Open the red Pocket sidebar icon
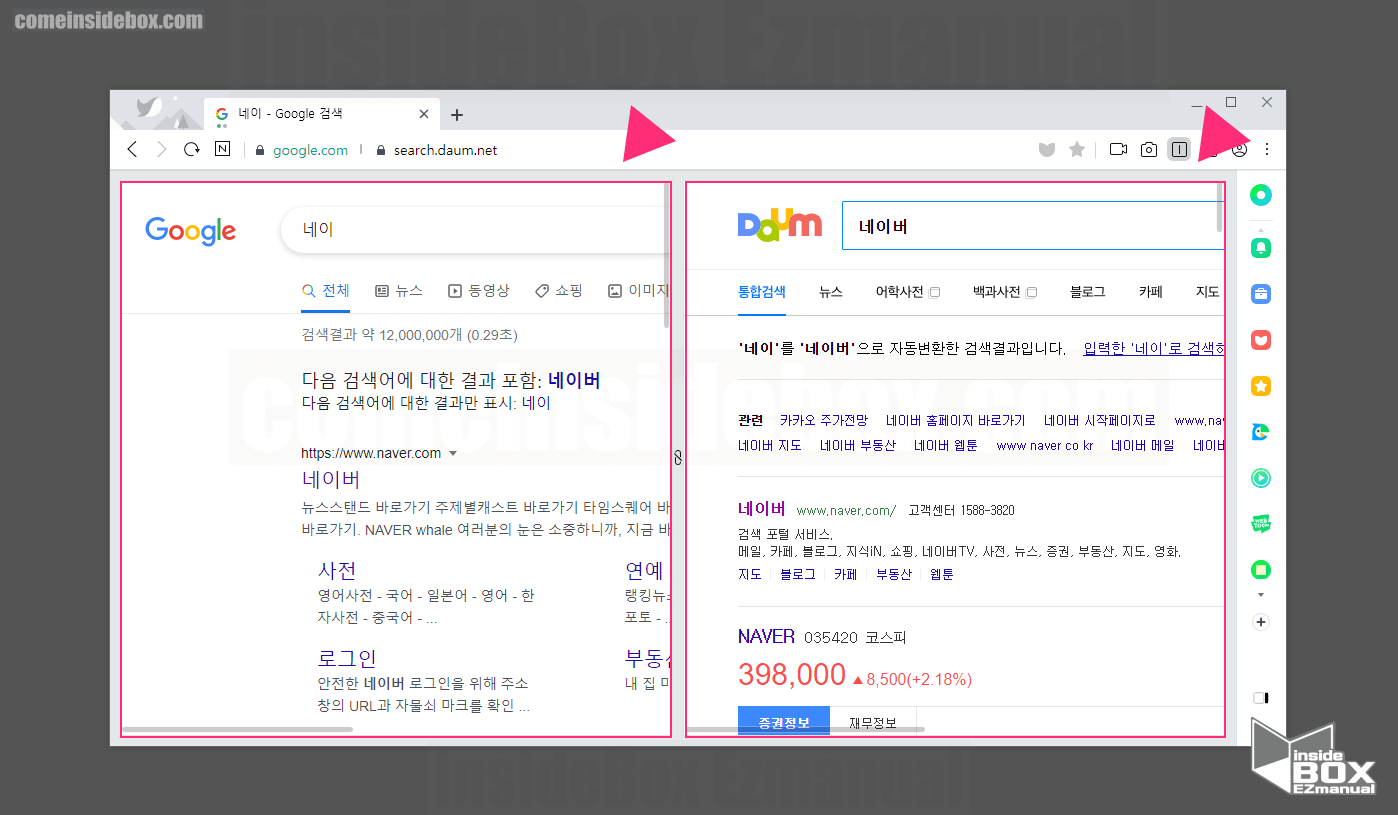The image size is (1398, 815). tap(1261, 340)
